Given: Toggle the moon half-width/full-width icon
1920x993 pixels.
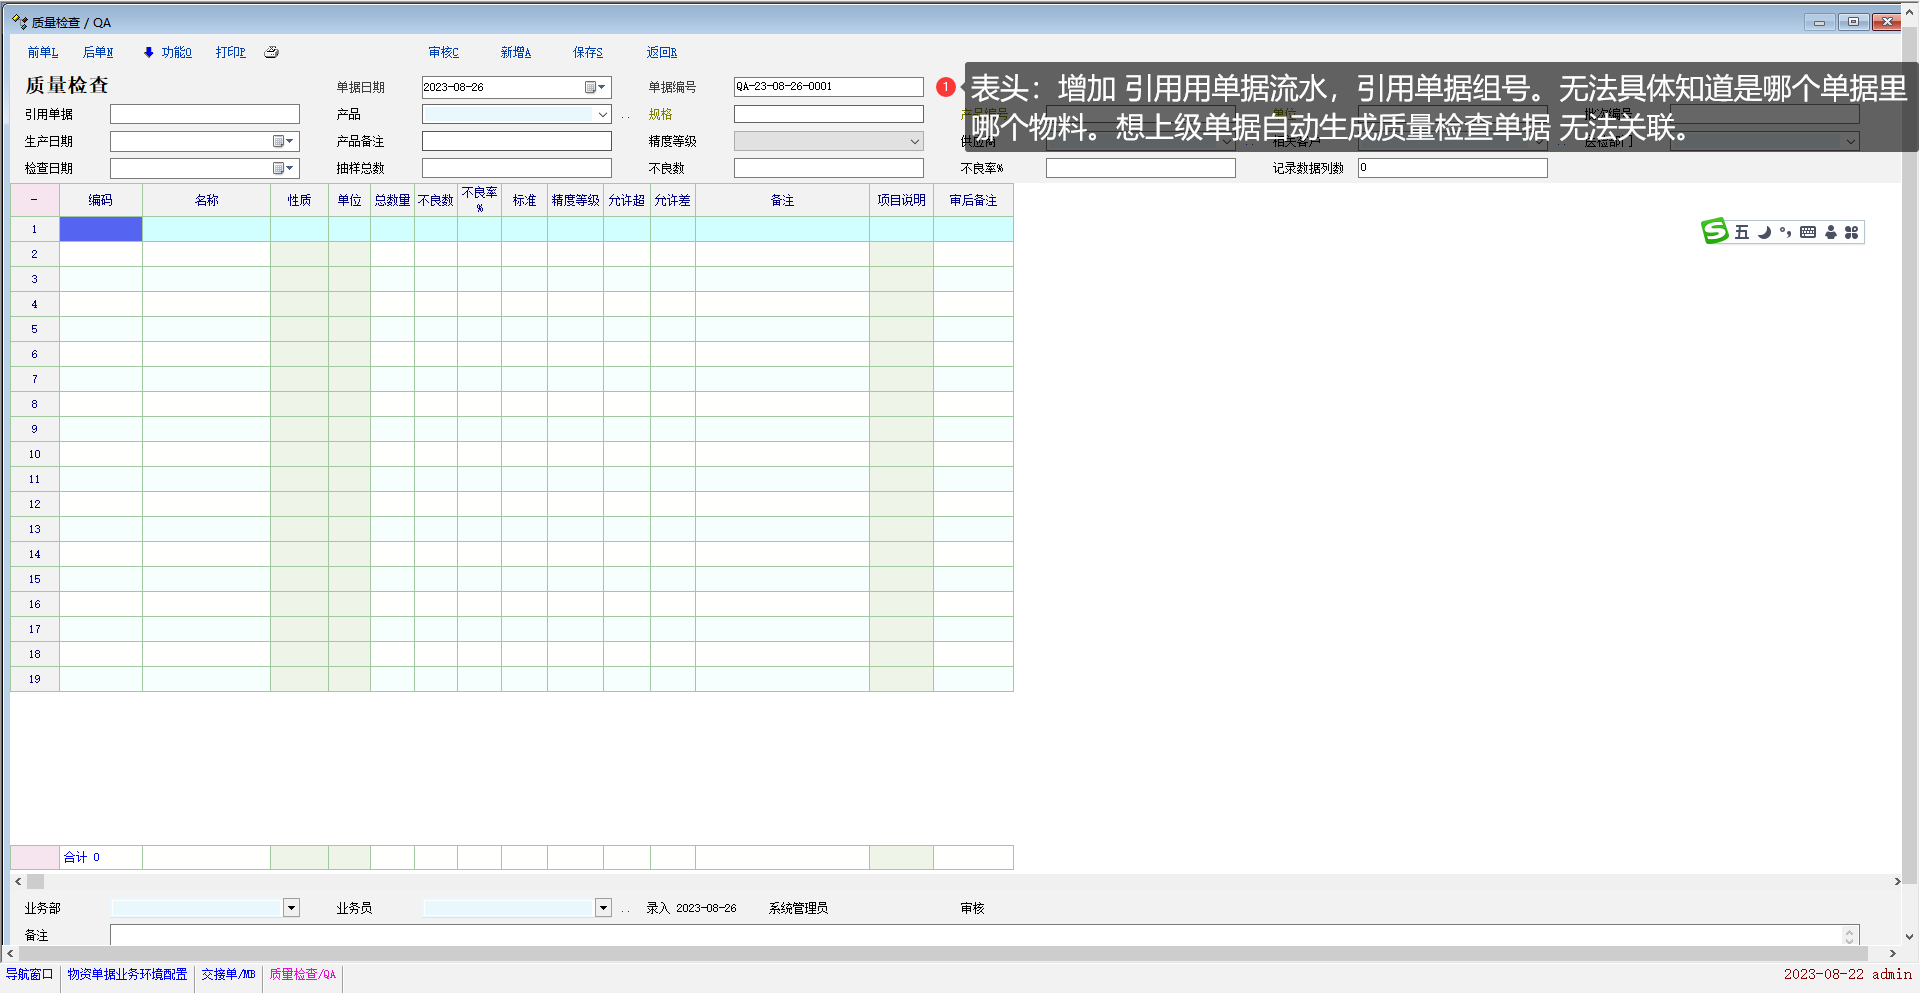Looking at the screenshot, I should [x=1764, y=232].
